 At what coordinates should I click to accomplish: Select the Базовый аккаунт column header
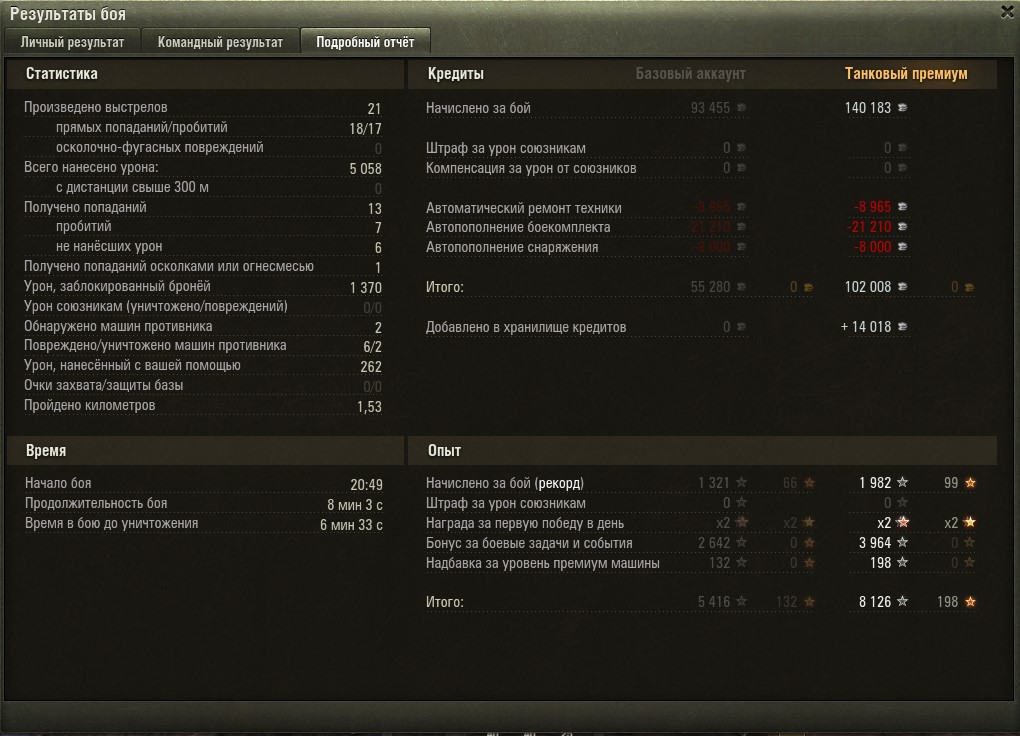pos(690,74)
